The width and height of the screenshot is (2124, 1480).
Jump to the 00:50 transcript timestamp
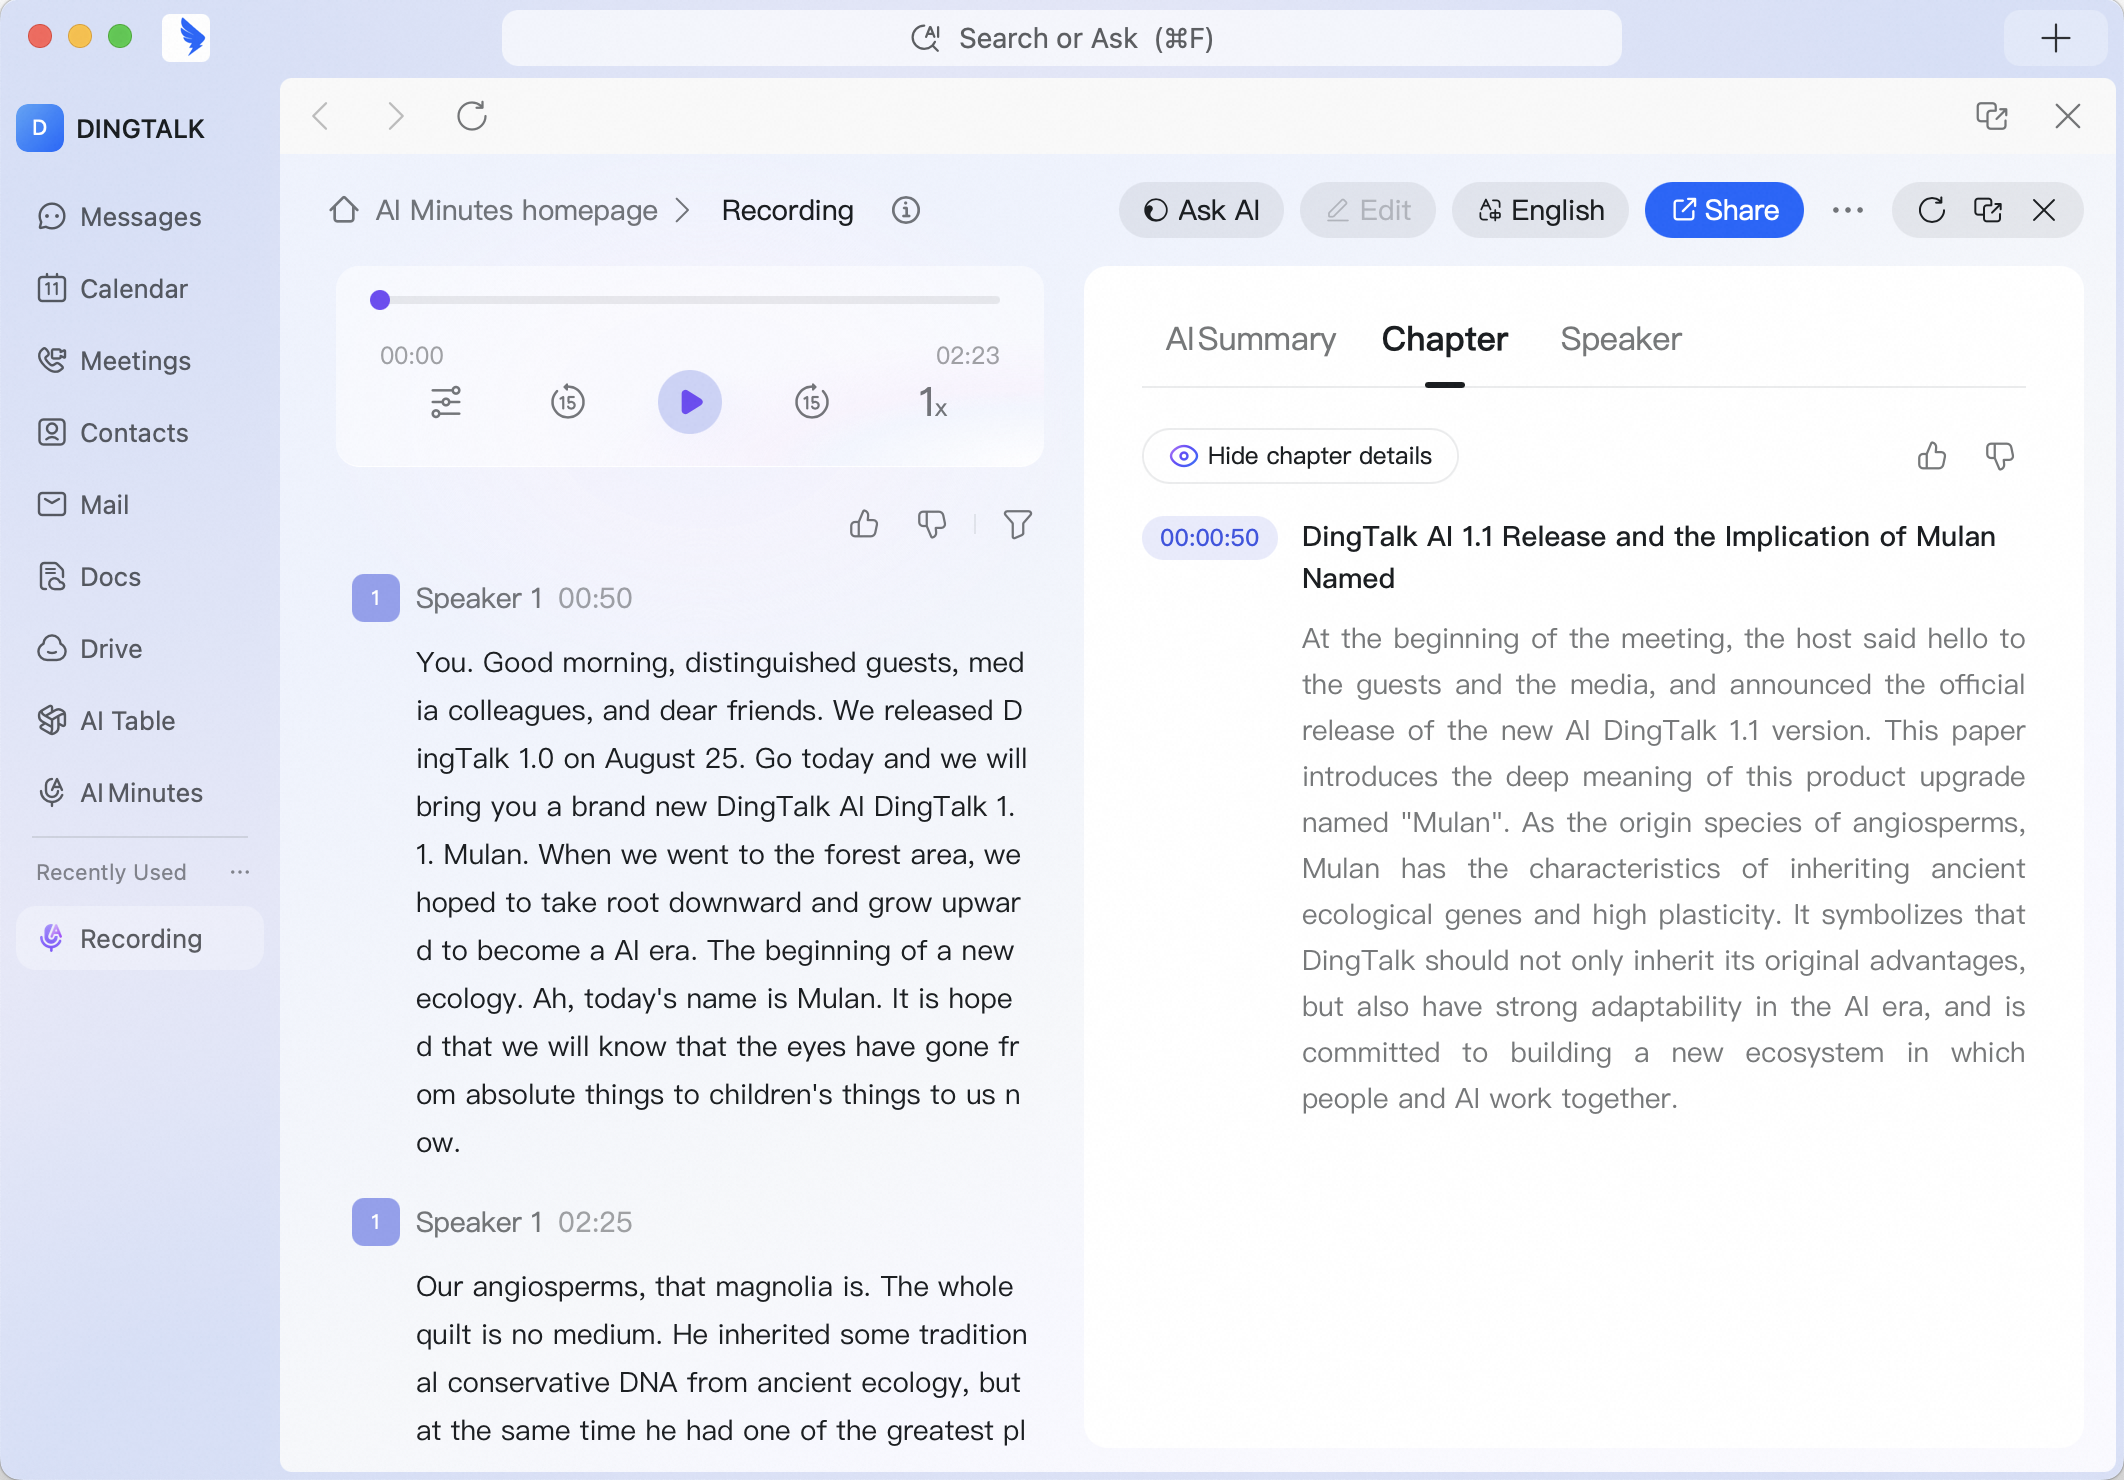click(x=595, y=598)
